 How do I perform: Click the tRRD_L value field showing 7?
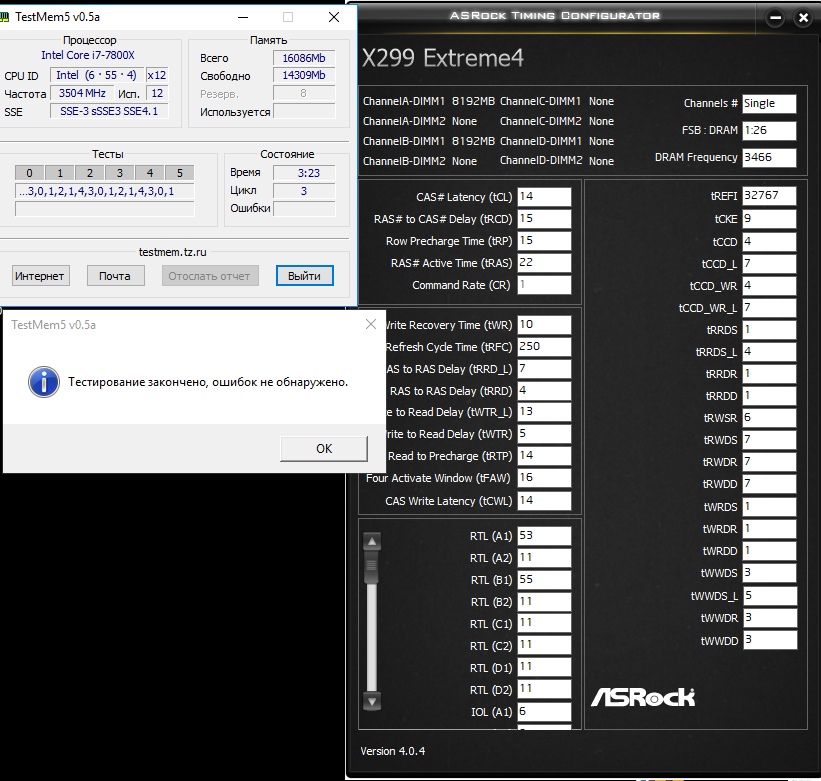point(544,369)
